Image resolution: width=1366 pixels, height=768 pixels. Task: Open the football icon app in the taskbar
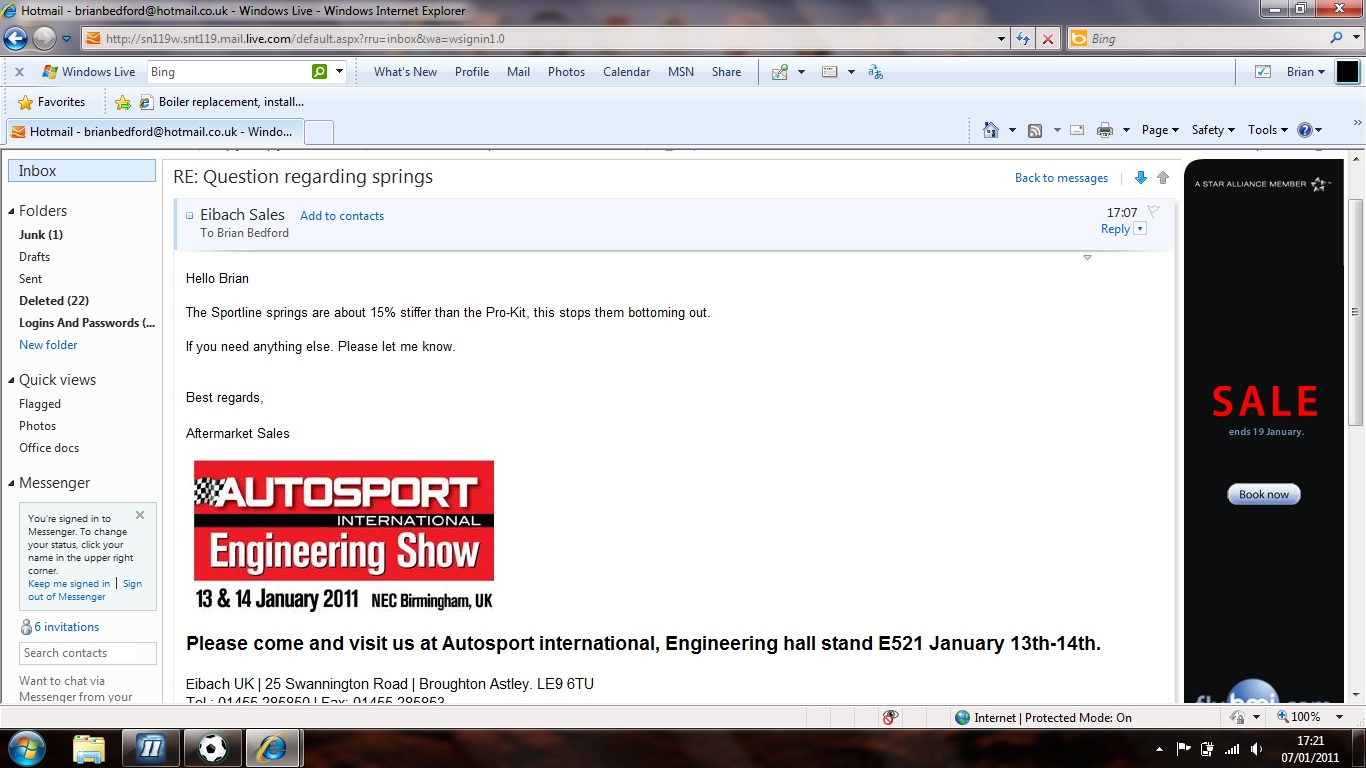[212, 748]
